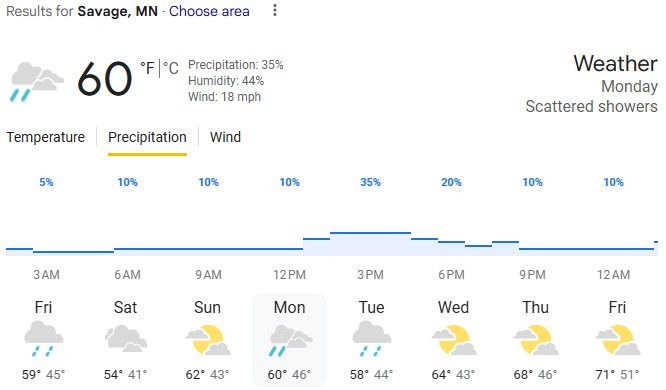Switch temperature units to Fahrenheit

coord(147,68)
